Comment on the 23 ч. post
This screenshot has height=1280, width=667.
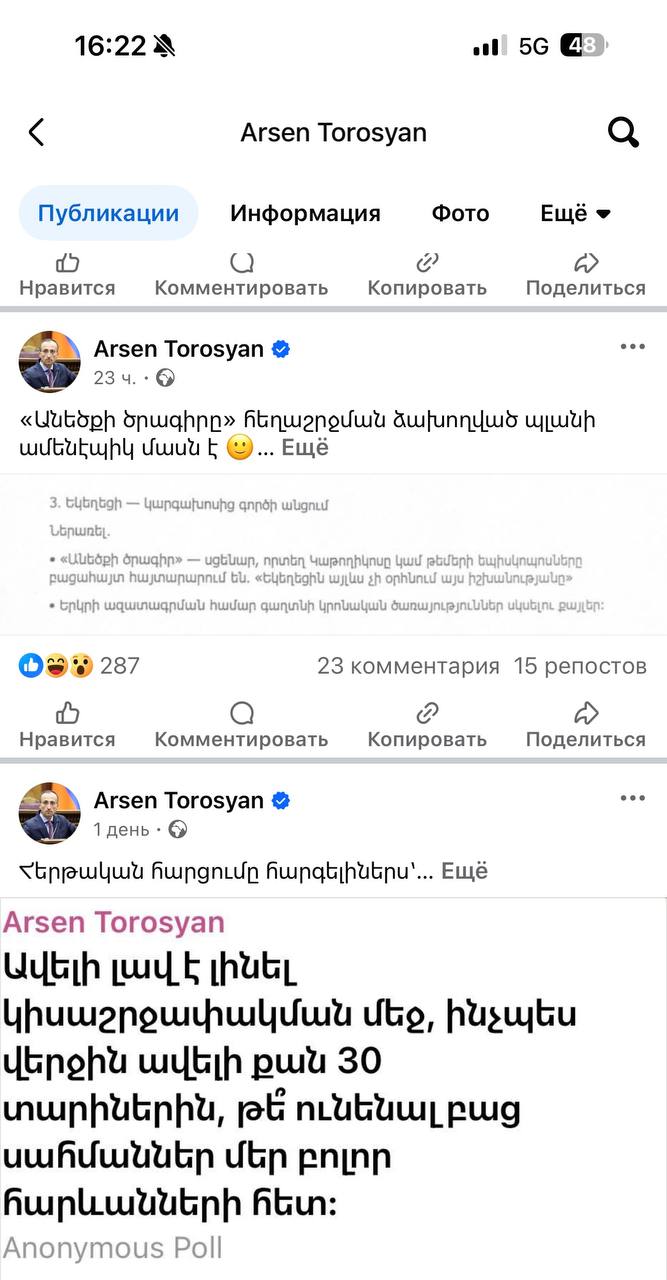coord(241,725)
